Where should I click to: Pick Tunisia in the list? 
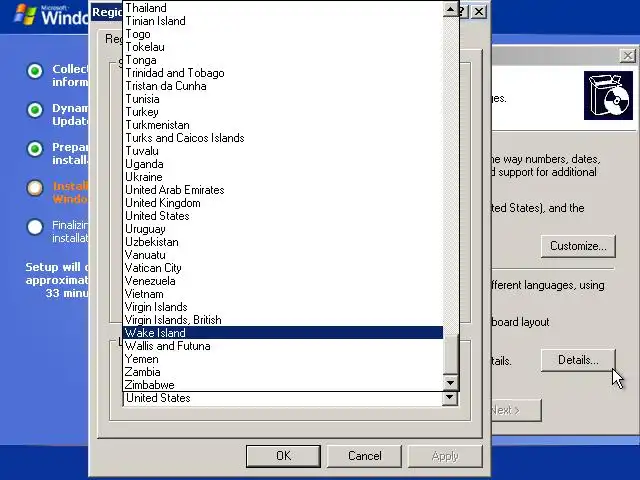282,99
